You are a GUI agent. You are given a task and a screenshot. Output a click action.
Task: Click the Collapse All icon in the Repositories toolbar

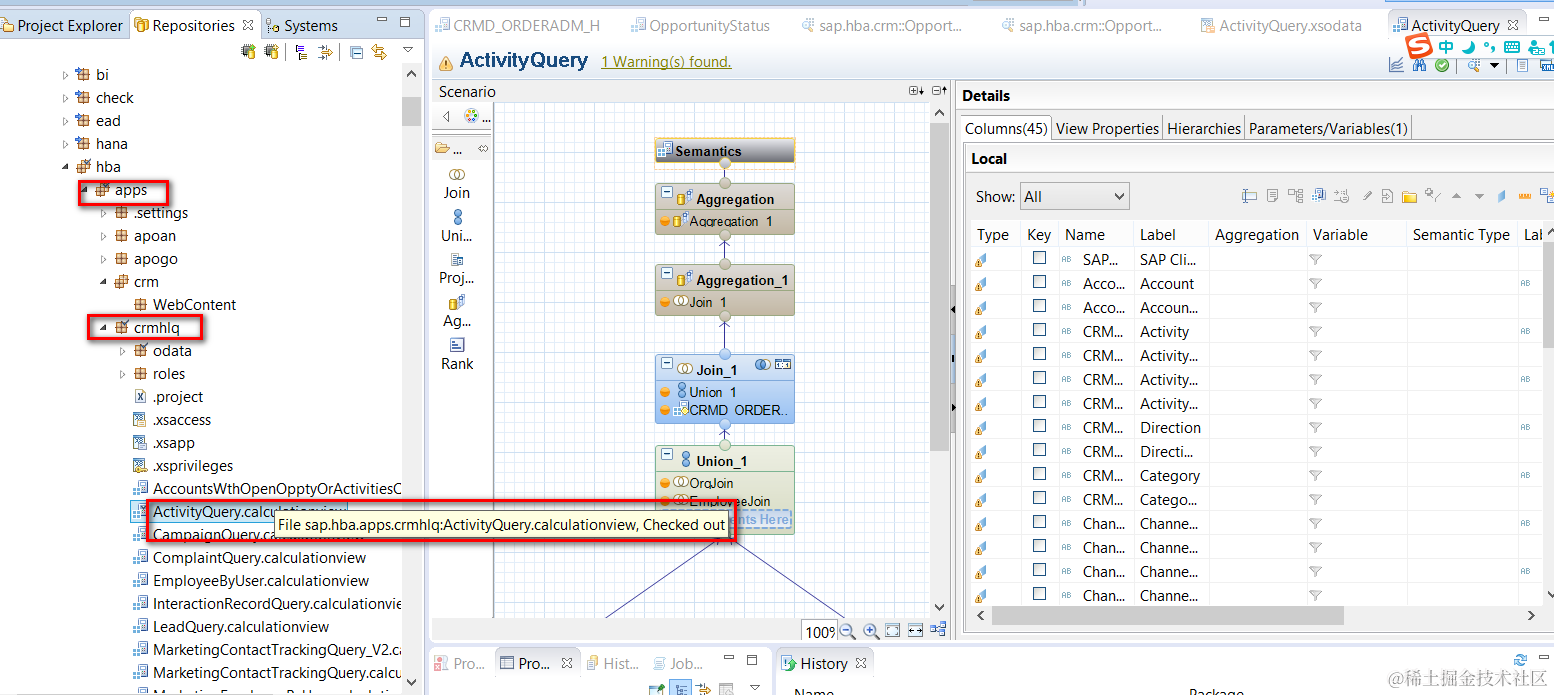357,53
